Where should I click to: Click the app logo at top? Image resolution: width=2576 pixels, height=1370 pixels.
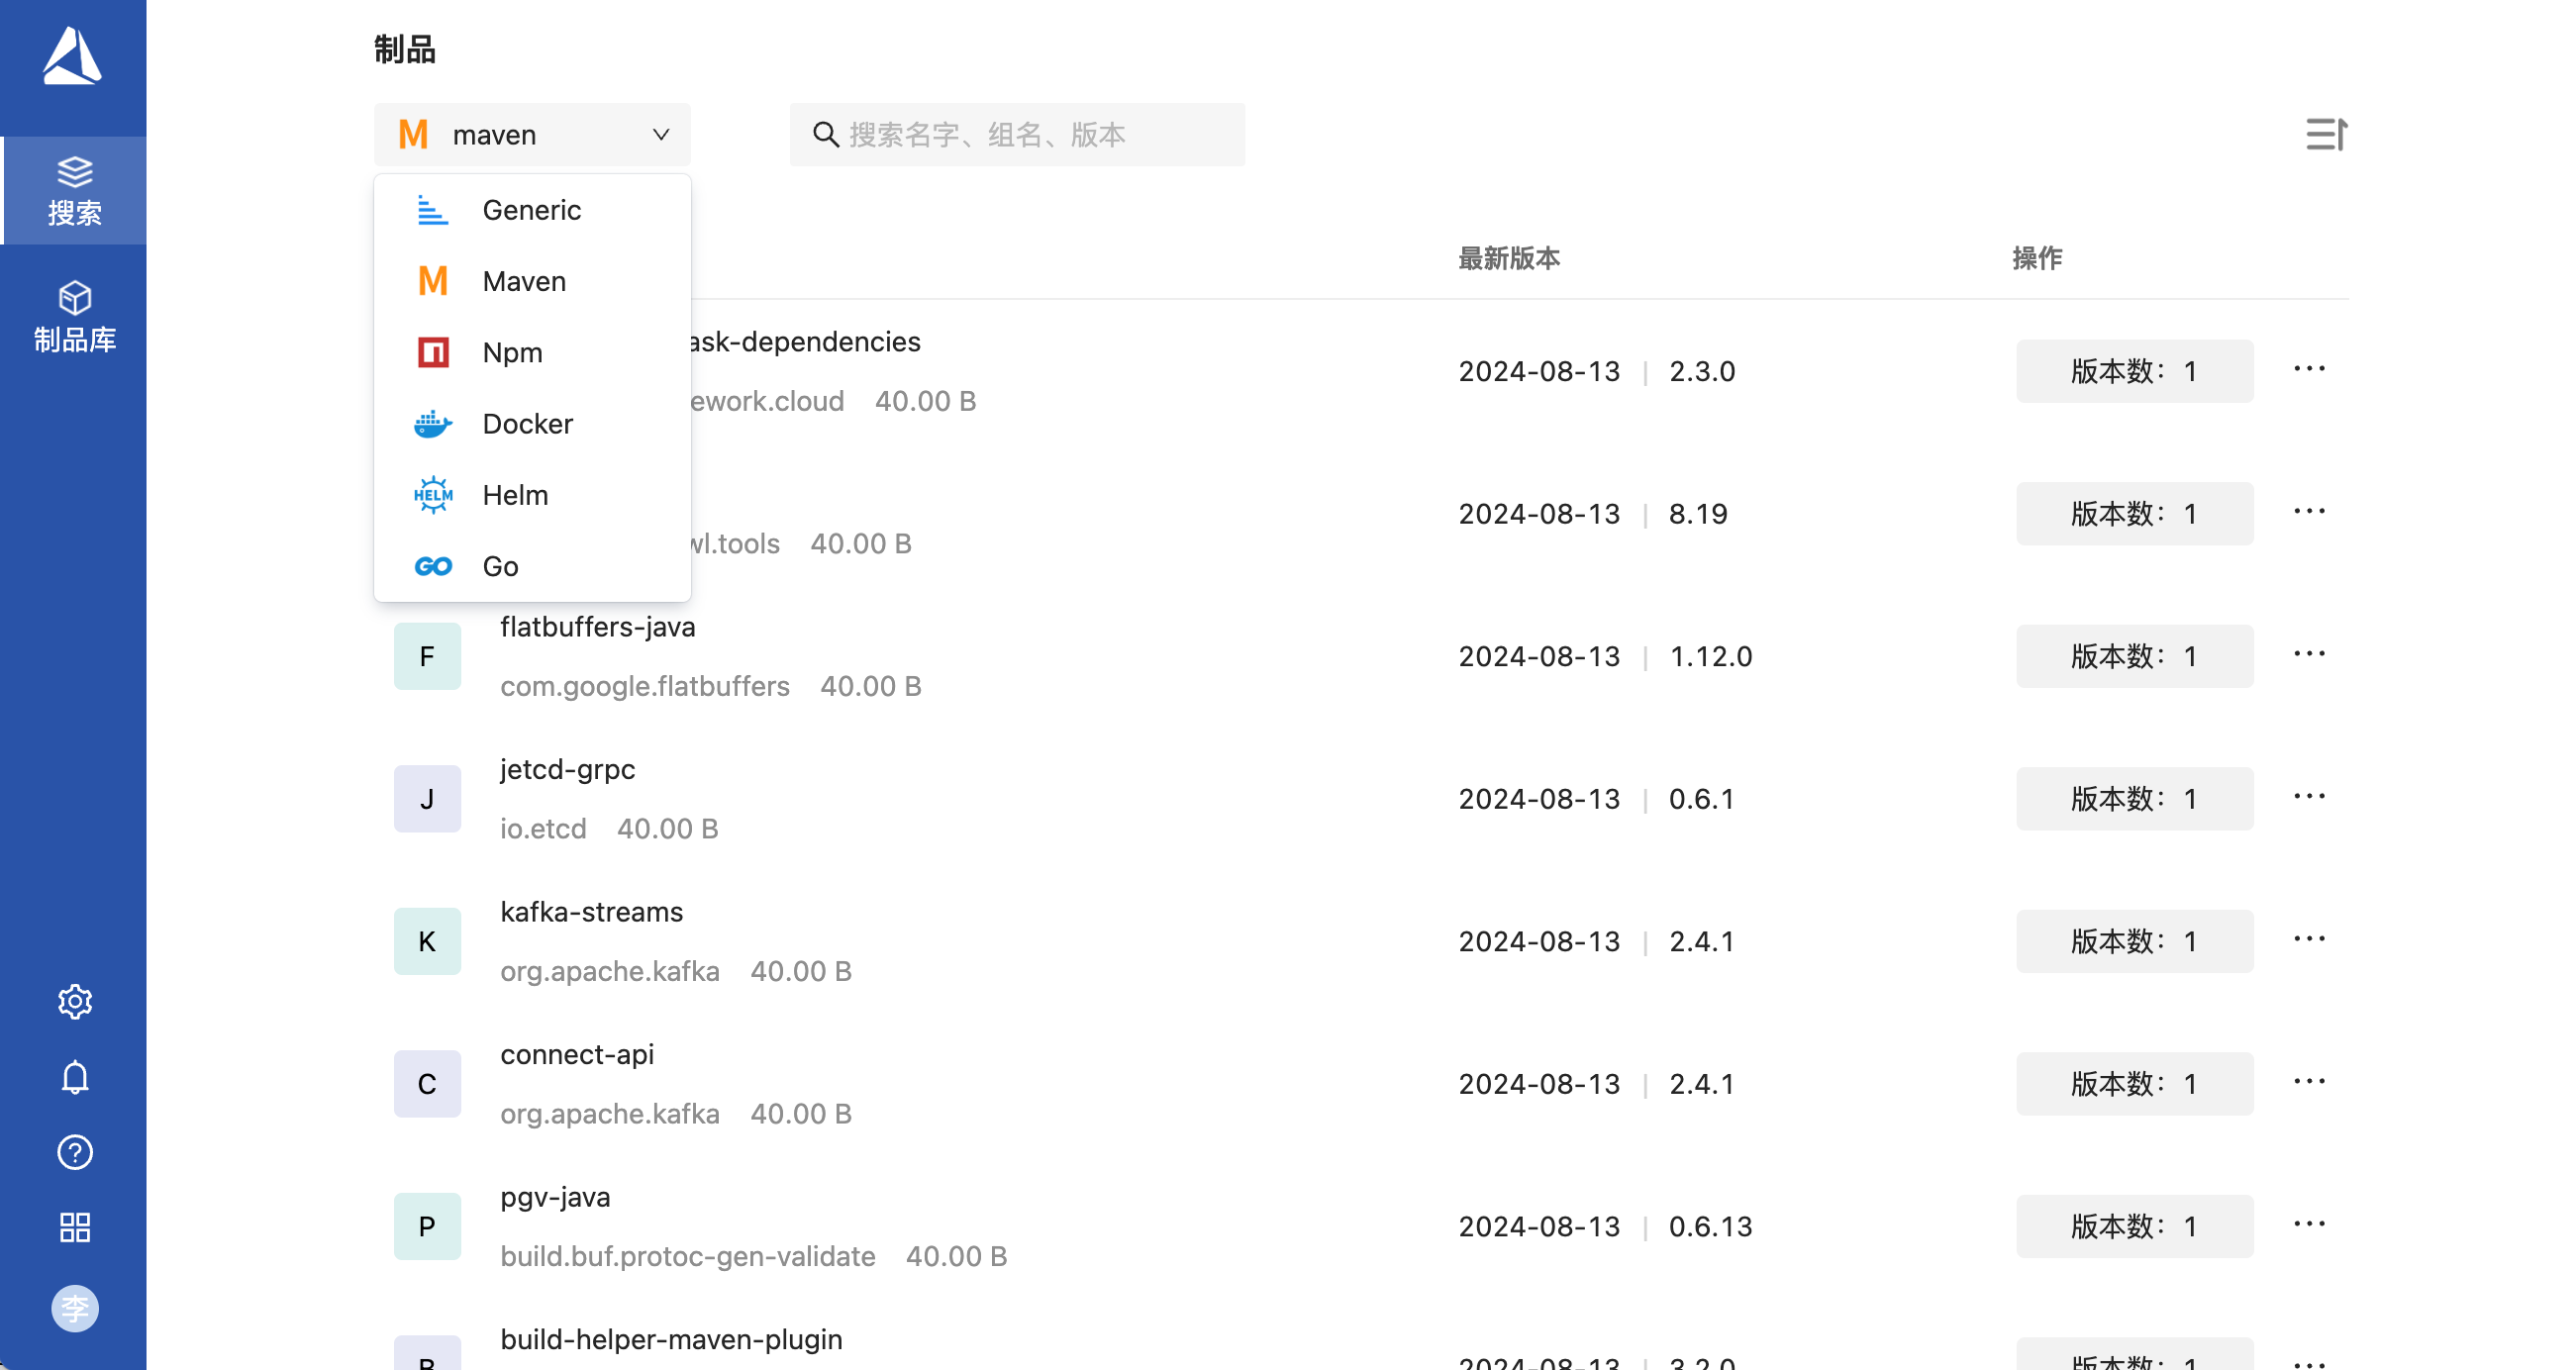pos(72,55)
